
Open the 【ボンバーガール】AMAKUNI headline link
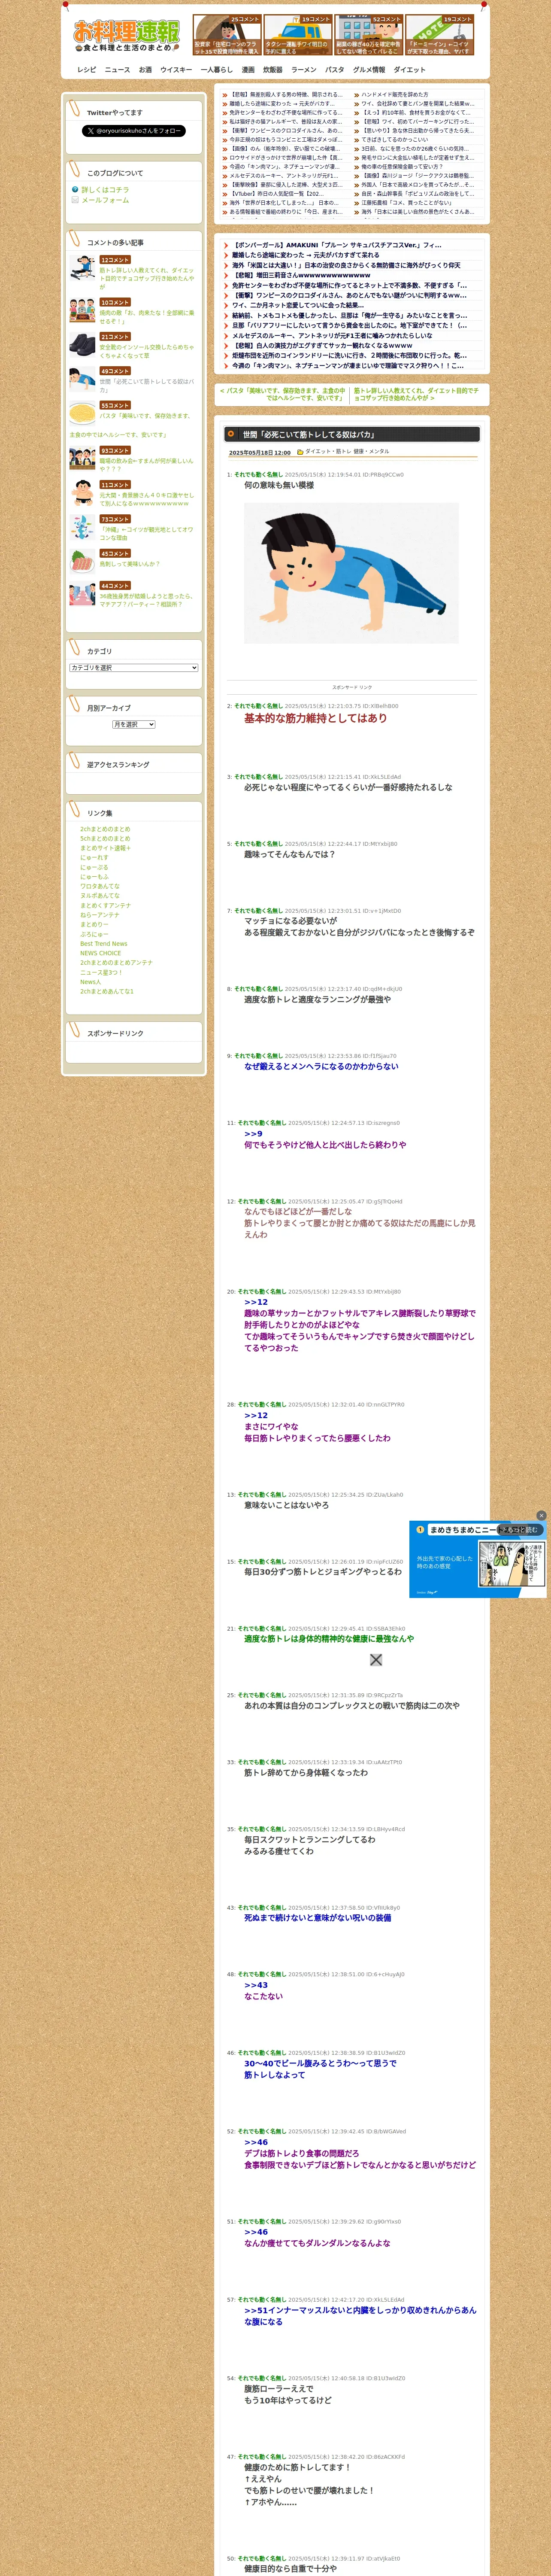coord(337,245)
